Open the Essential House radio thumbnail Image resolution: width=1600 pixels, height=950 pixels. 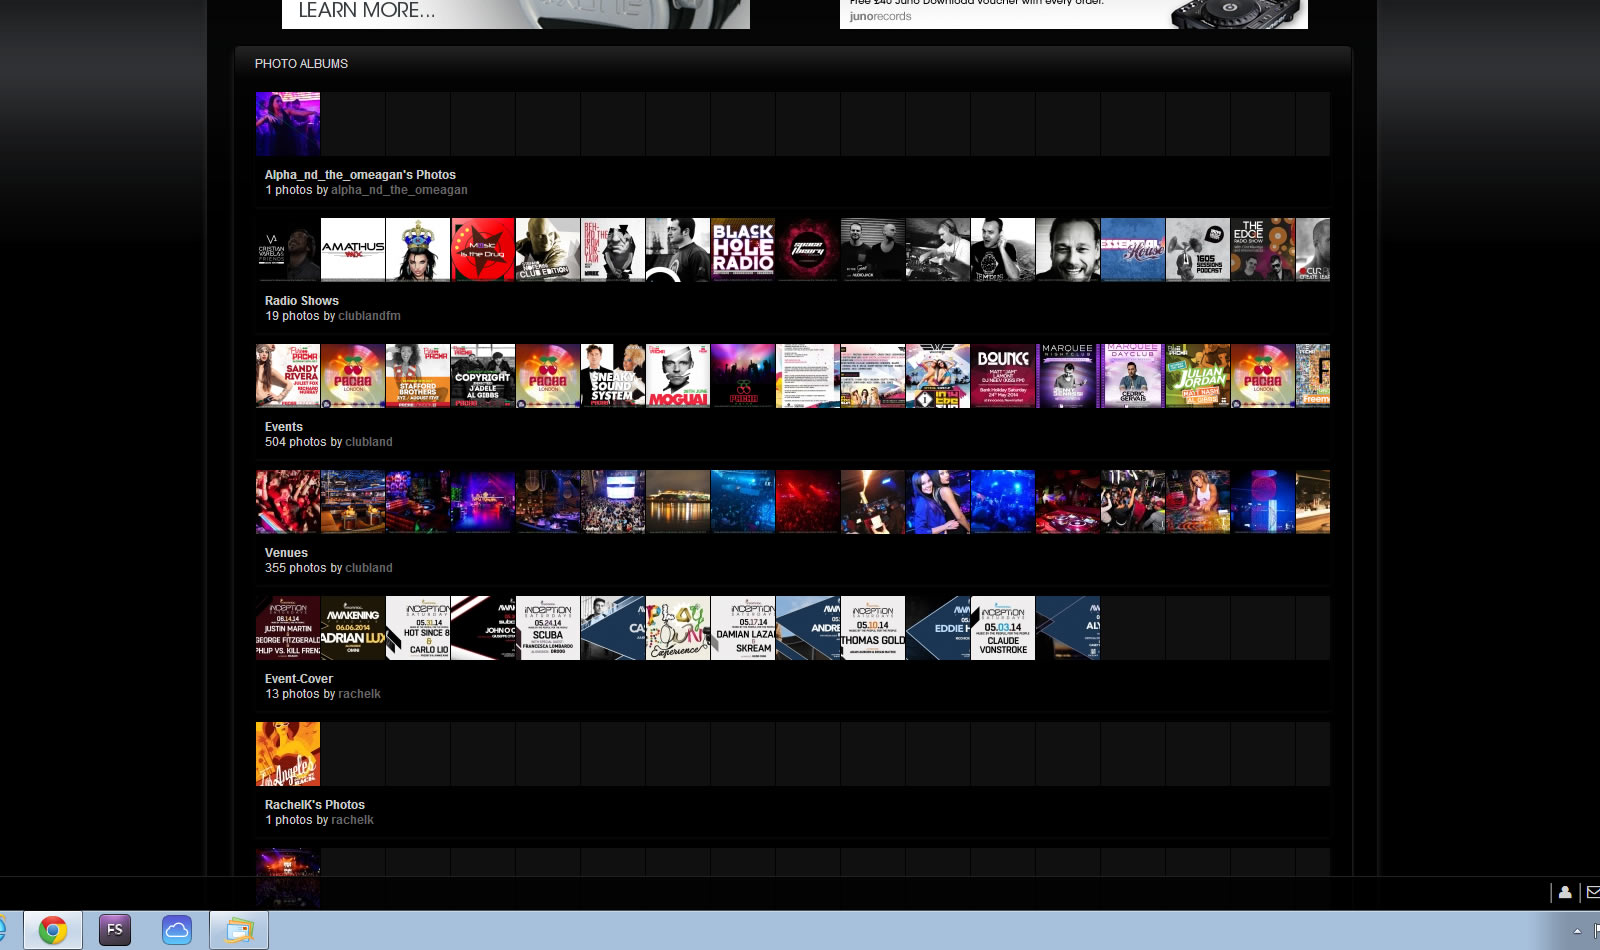[1133, 250]
